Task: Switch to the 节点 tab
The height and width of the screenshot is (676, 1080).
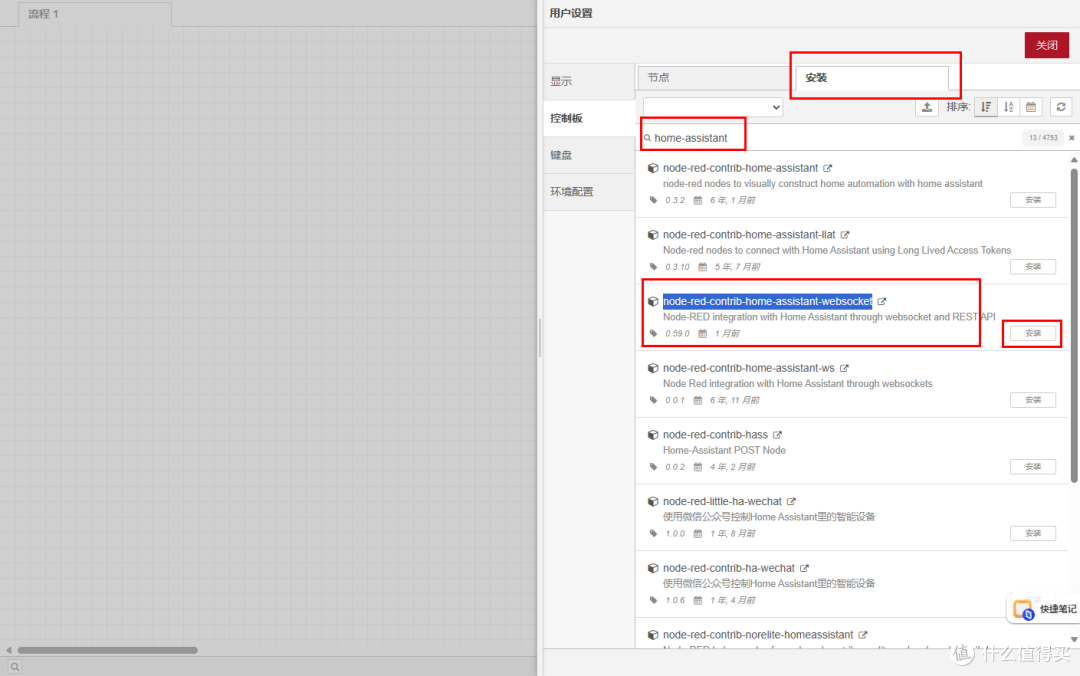Action: 714,77
